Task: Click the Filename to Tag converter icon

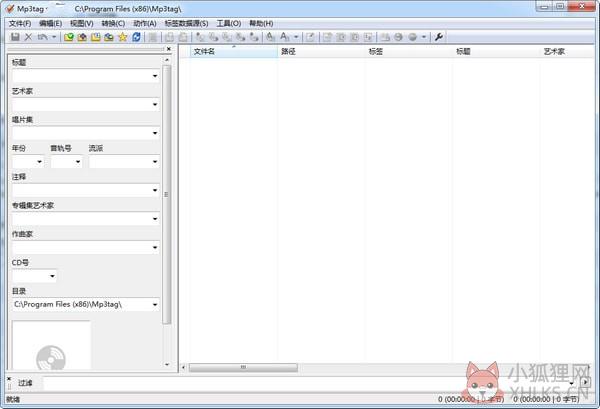Action: (x=214, y=37)
